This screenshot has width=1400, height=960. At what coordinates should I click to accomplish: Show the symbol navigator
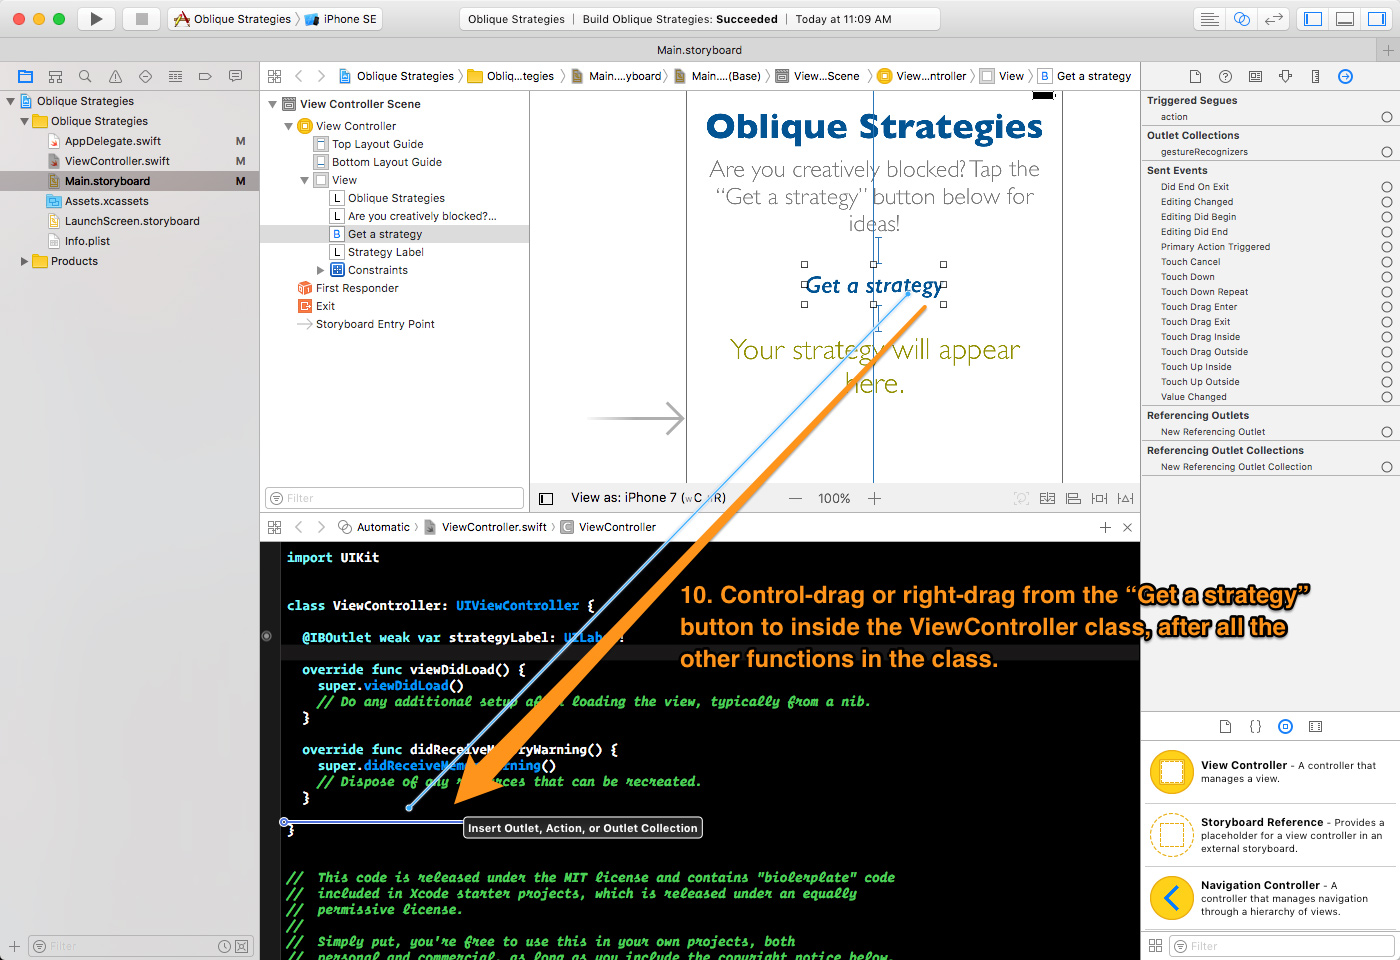55,76
